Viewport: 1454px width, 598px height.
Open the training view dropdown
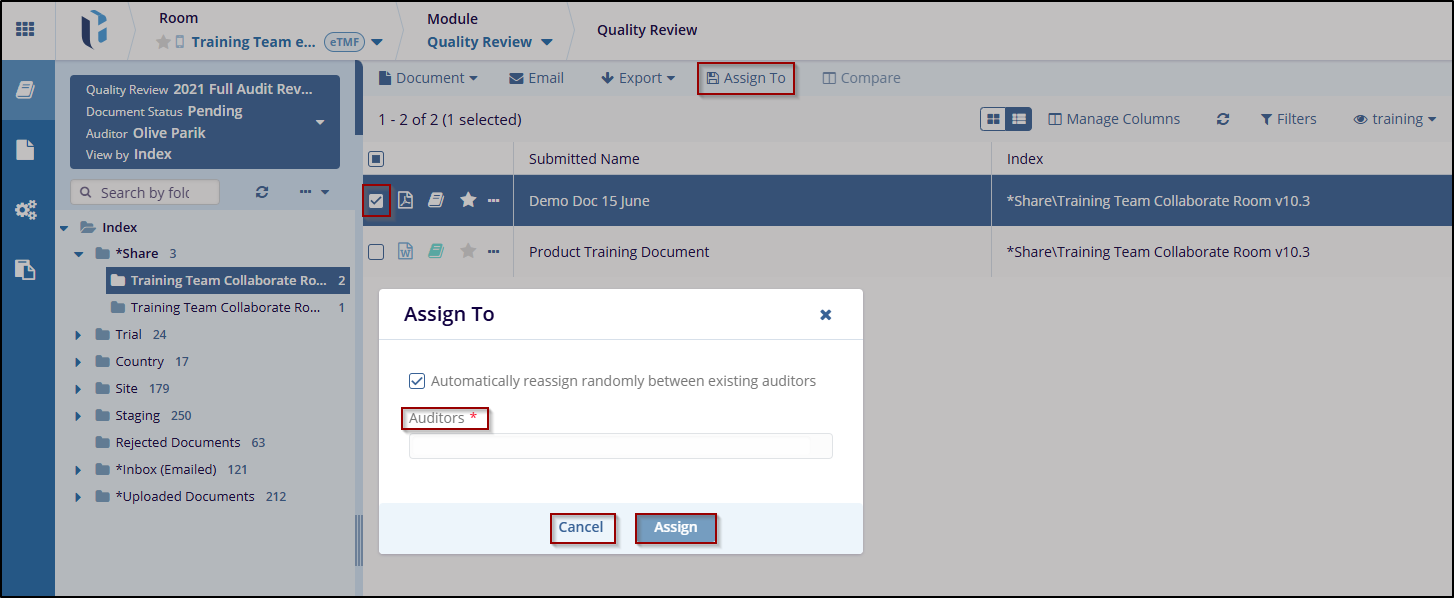point(1394,119)
